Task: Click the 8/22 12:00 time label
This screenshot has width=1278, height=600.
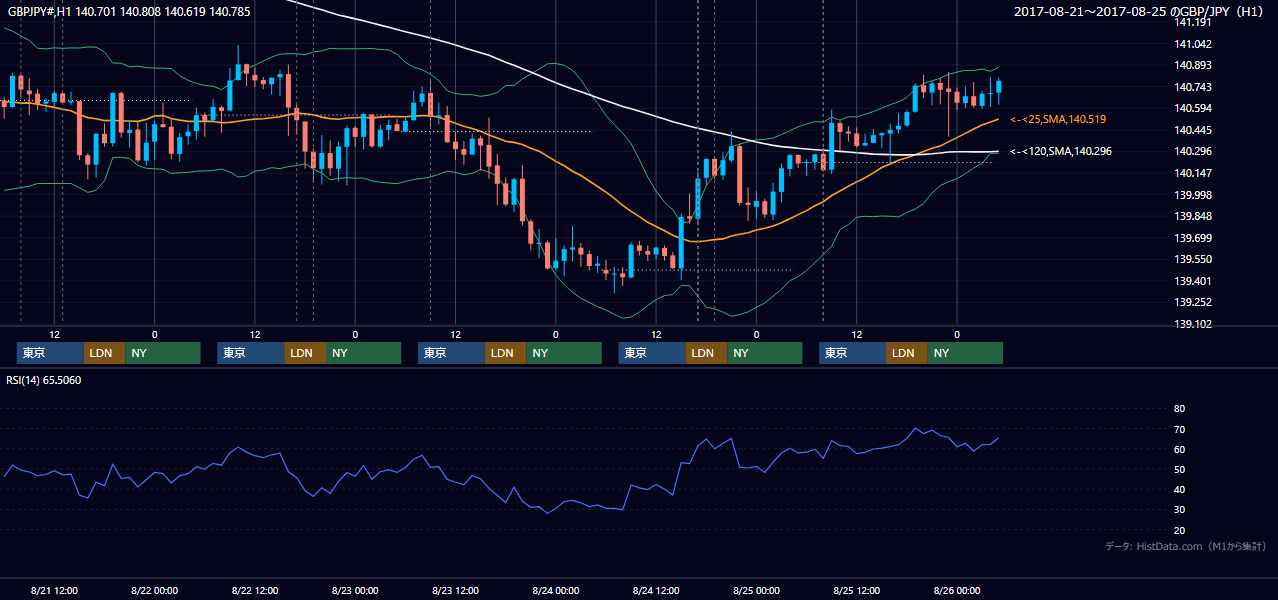Action: [x=255, y=590]
